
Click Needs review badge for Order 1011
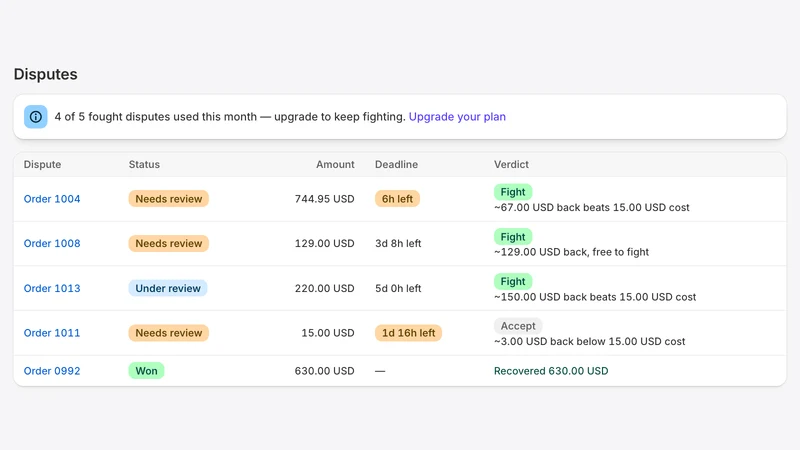(169, 333)
